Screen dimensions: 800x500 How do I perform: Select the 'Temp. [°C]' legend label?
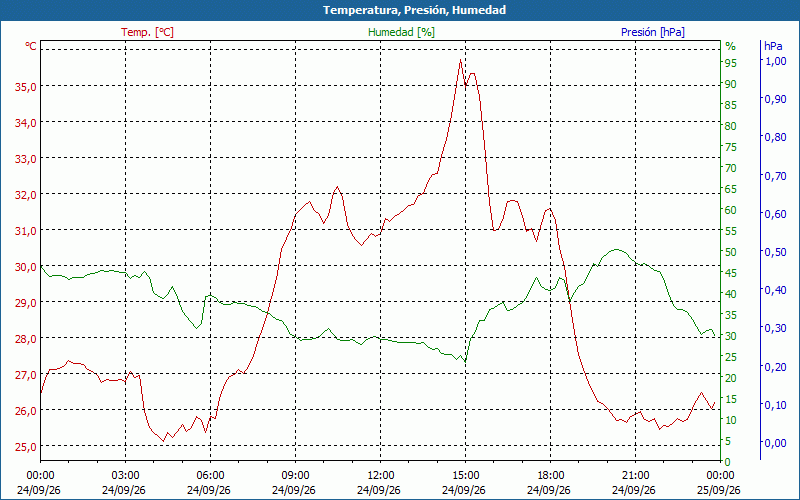point(147,32)
